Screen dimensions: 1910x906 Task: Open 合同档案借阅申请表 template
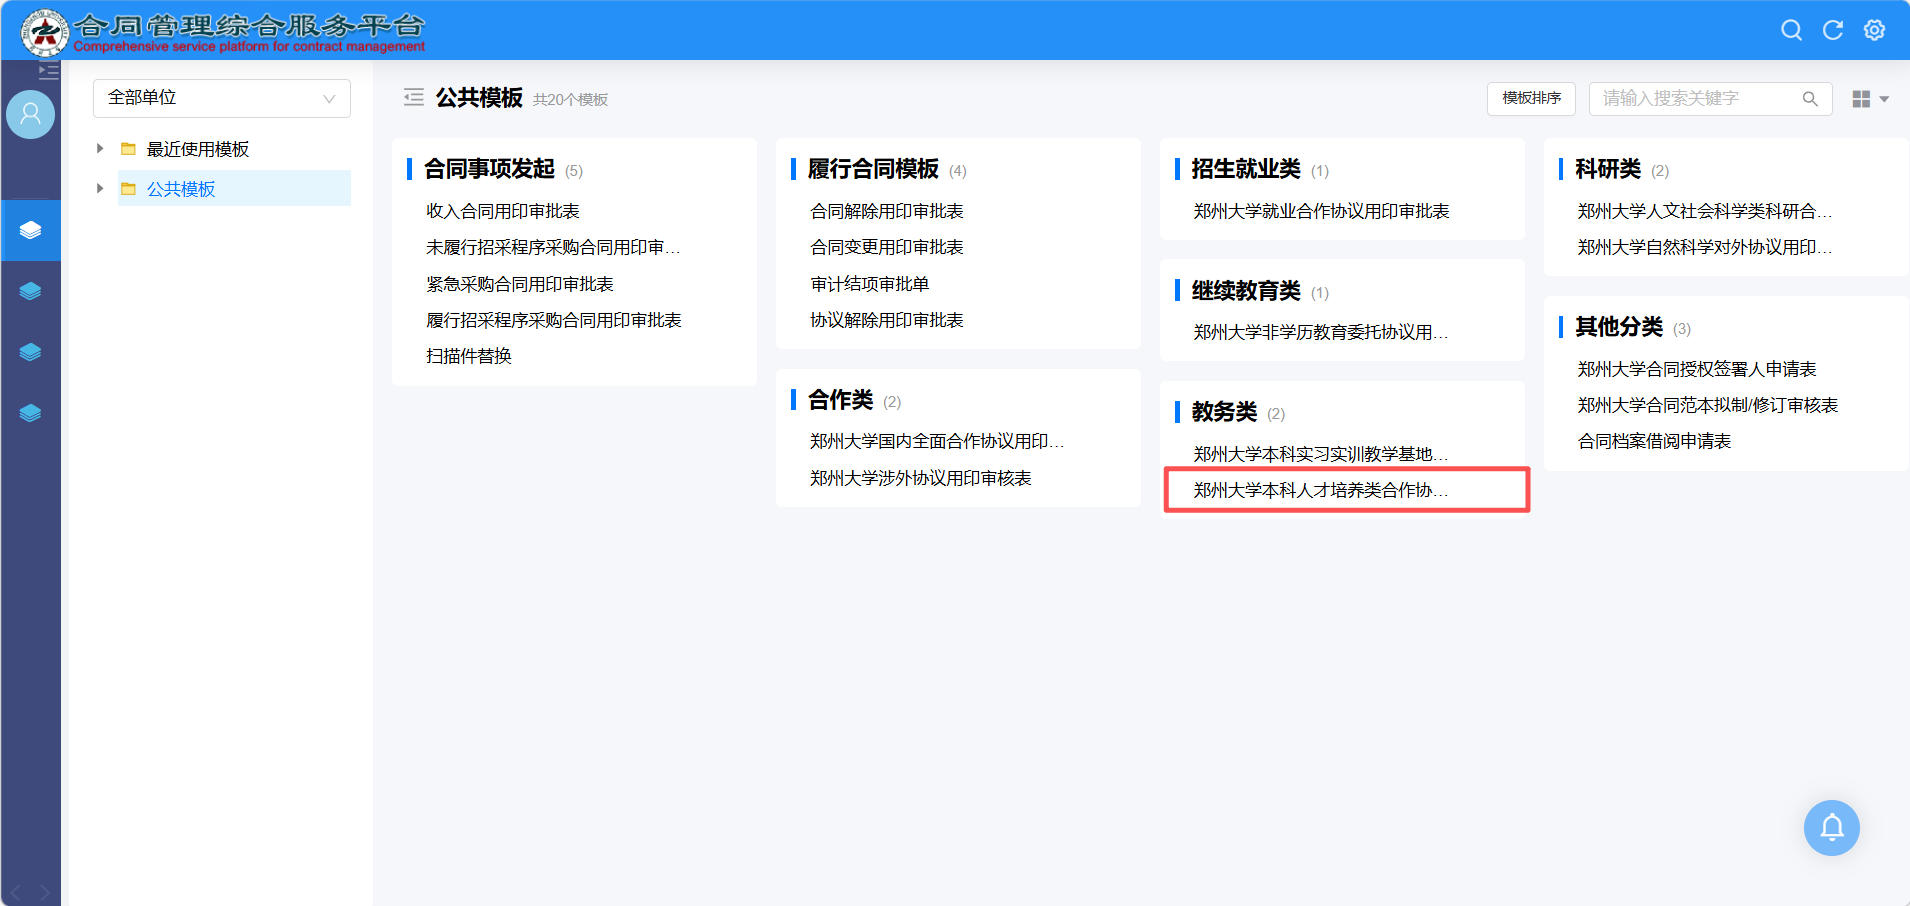tap(1654, 441)
